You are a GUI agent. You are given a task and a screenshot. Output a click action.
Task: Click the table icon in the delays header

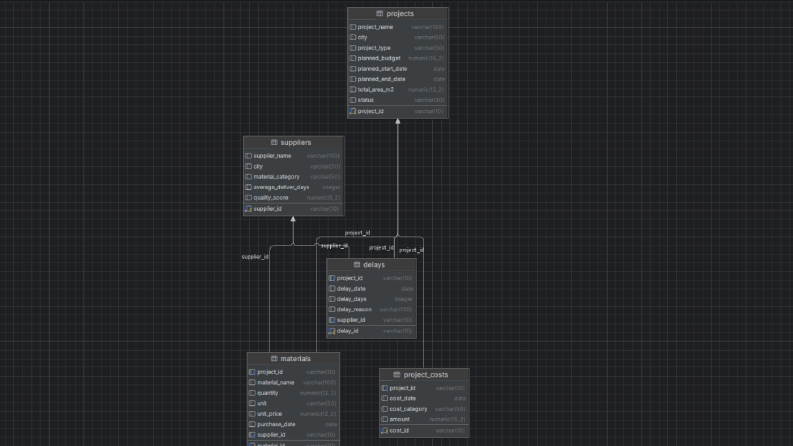pyautogui.click(x=357, y=264)
